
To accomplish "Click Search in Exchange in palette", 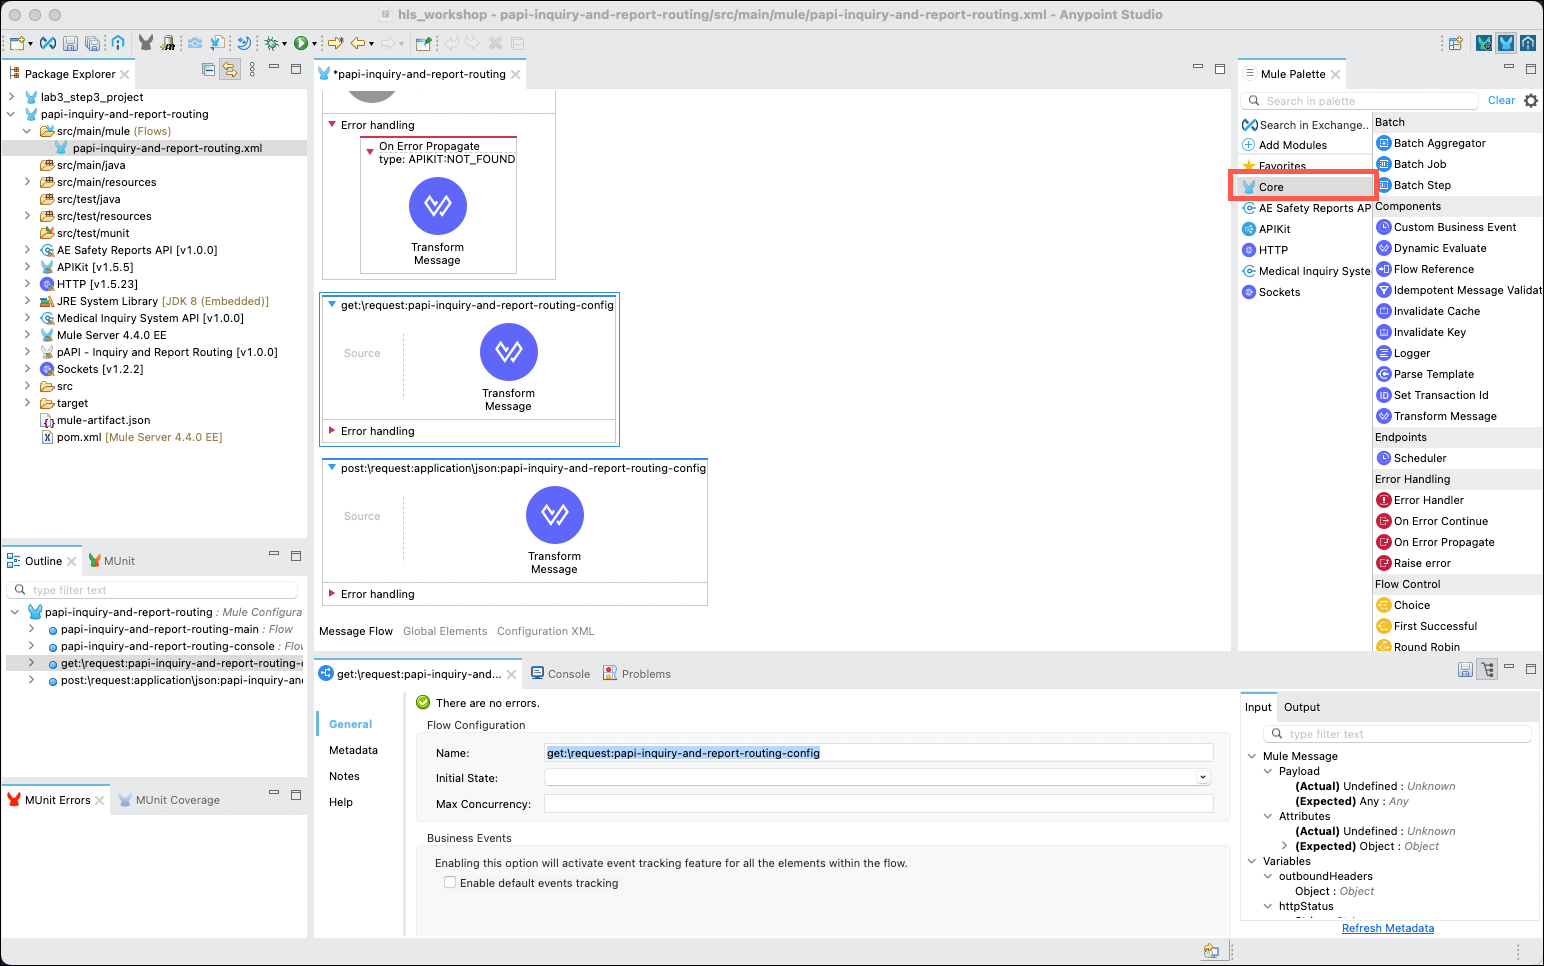I will [1305, 125].
